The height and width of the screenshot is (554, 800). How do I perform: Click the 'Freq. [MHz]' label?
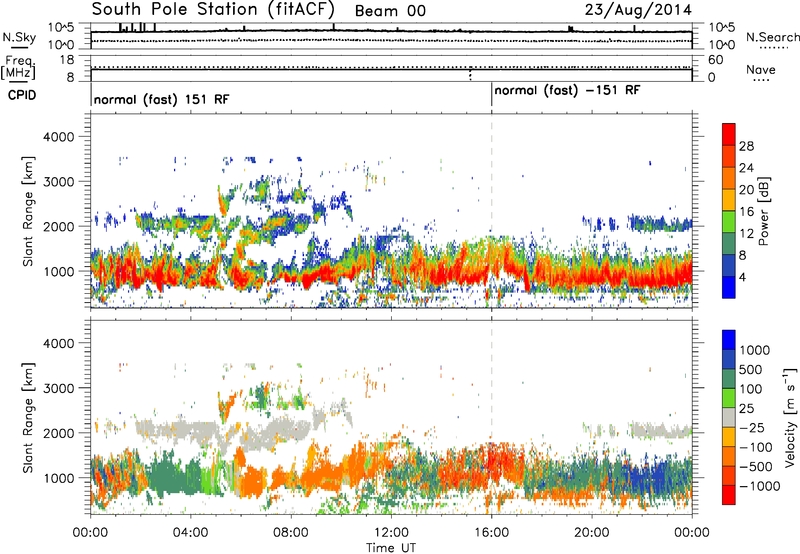(18, 68)
